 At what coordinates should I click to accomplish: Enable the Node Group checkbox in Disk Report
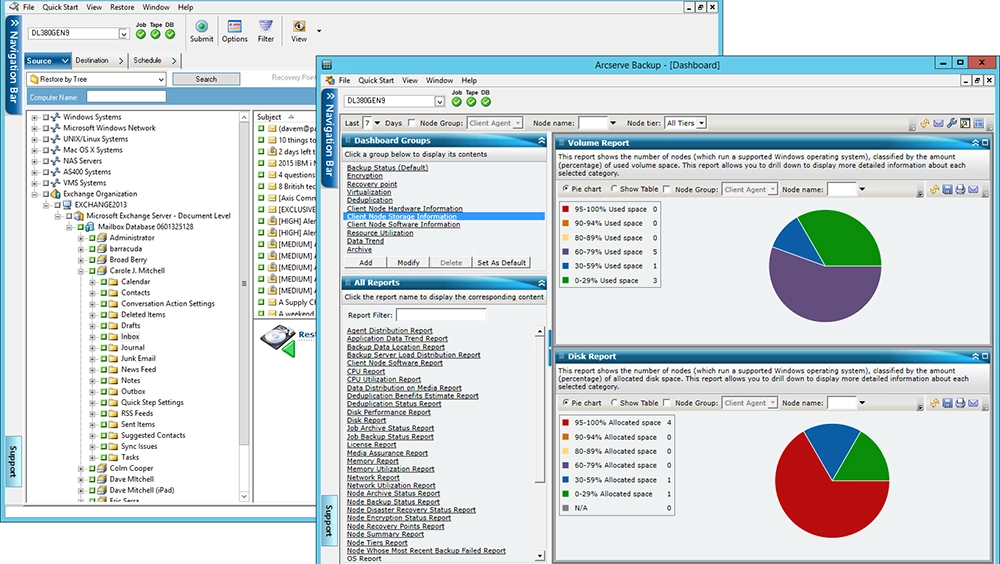click(x=668, y=403)
